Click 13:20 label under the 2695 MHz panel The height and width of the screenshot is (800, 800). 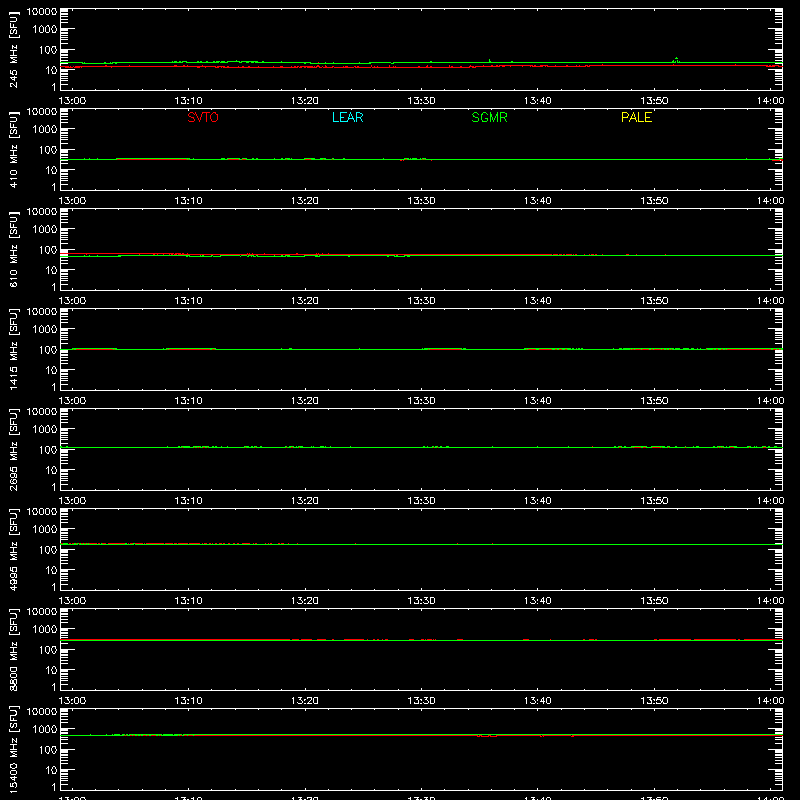pos(305,501)
